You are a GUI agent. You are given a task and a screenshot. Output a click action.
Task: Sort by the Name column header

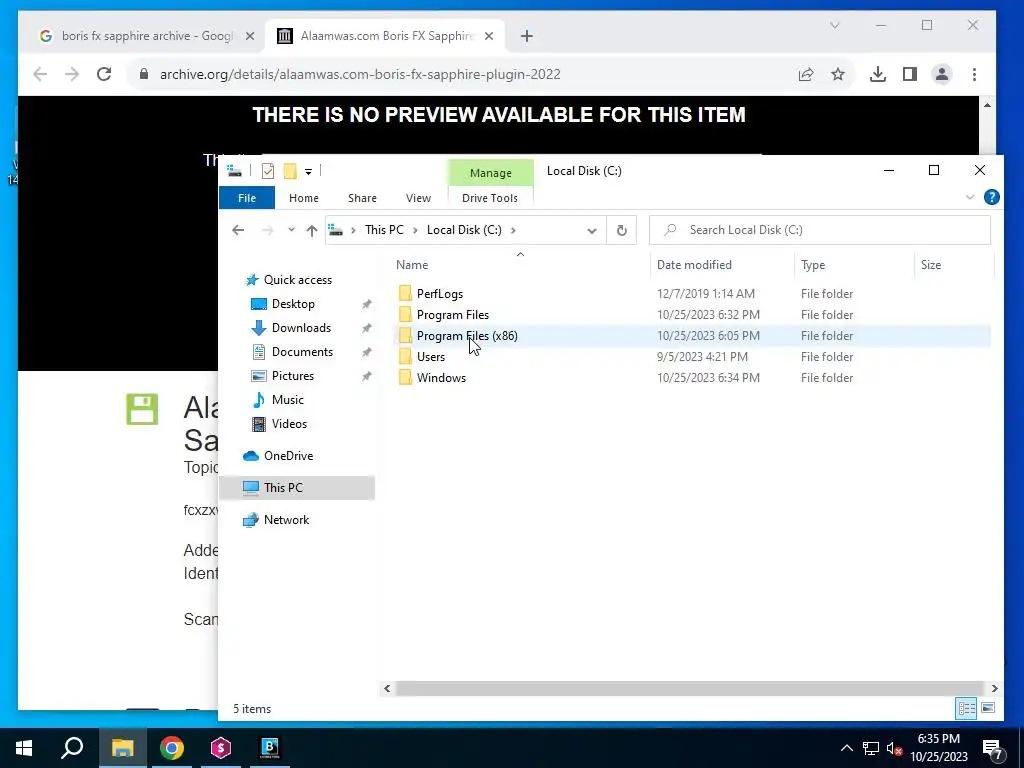[412, 264]
